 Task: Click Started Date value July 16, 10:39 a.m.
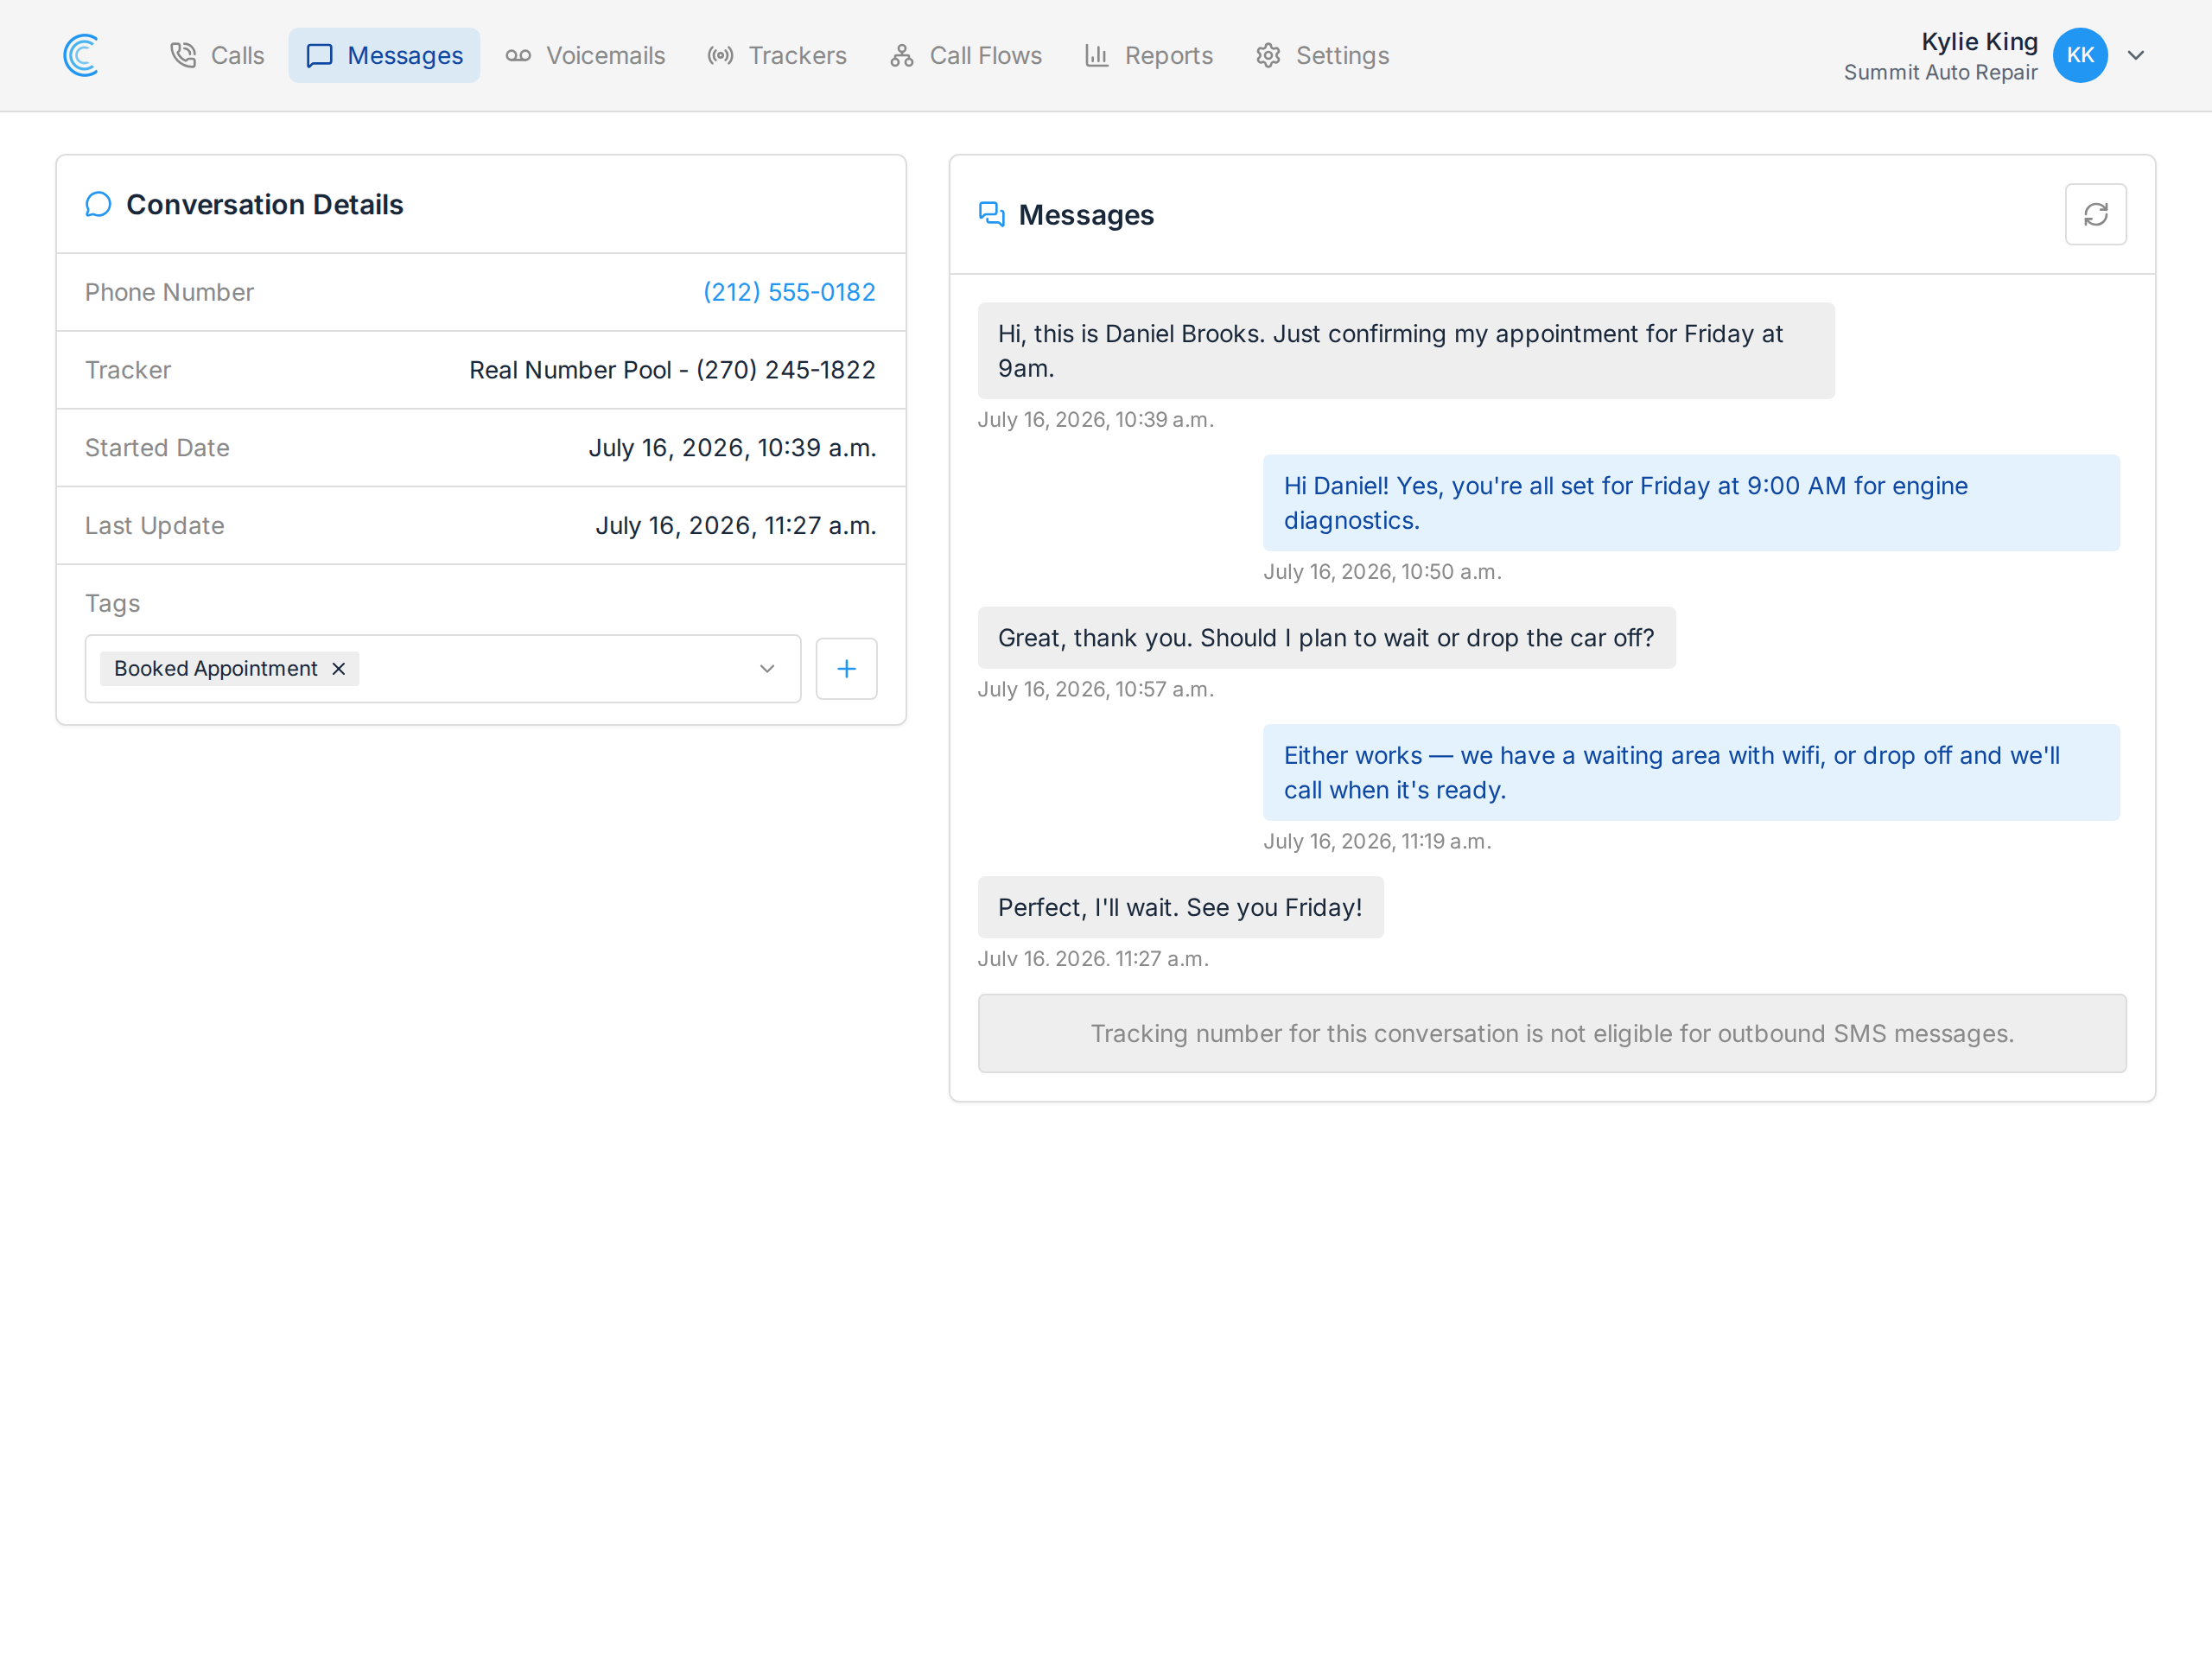pos(732,447)
